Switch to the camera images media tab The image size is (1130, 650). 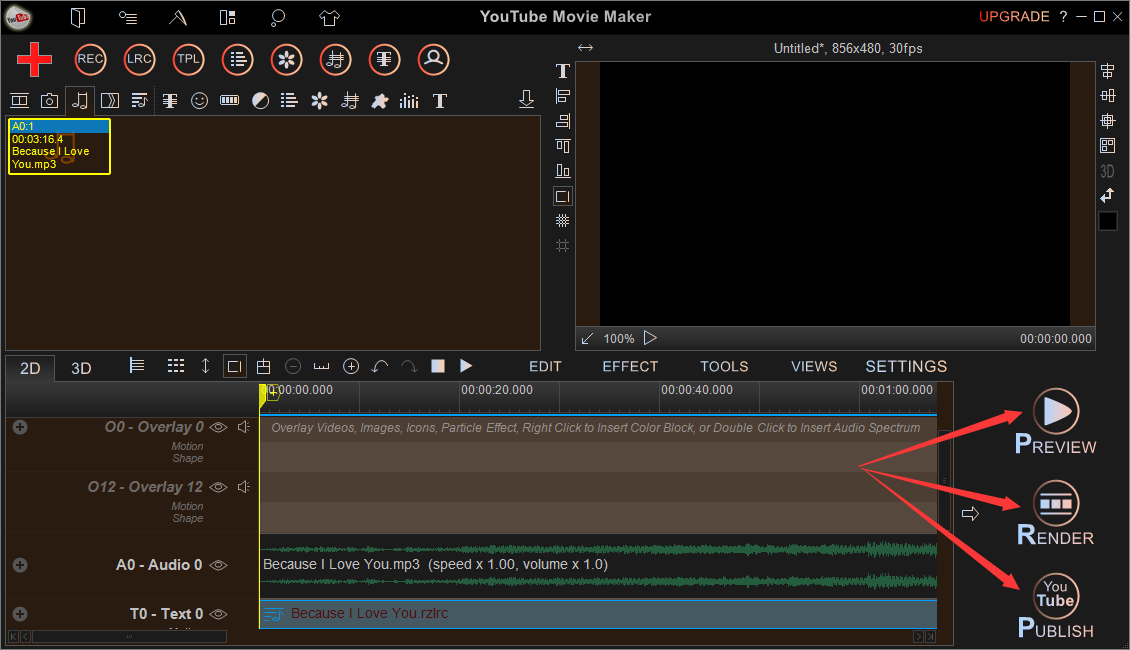[49, 101]
